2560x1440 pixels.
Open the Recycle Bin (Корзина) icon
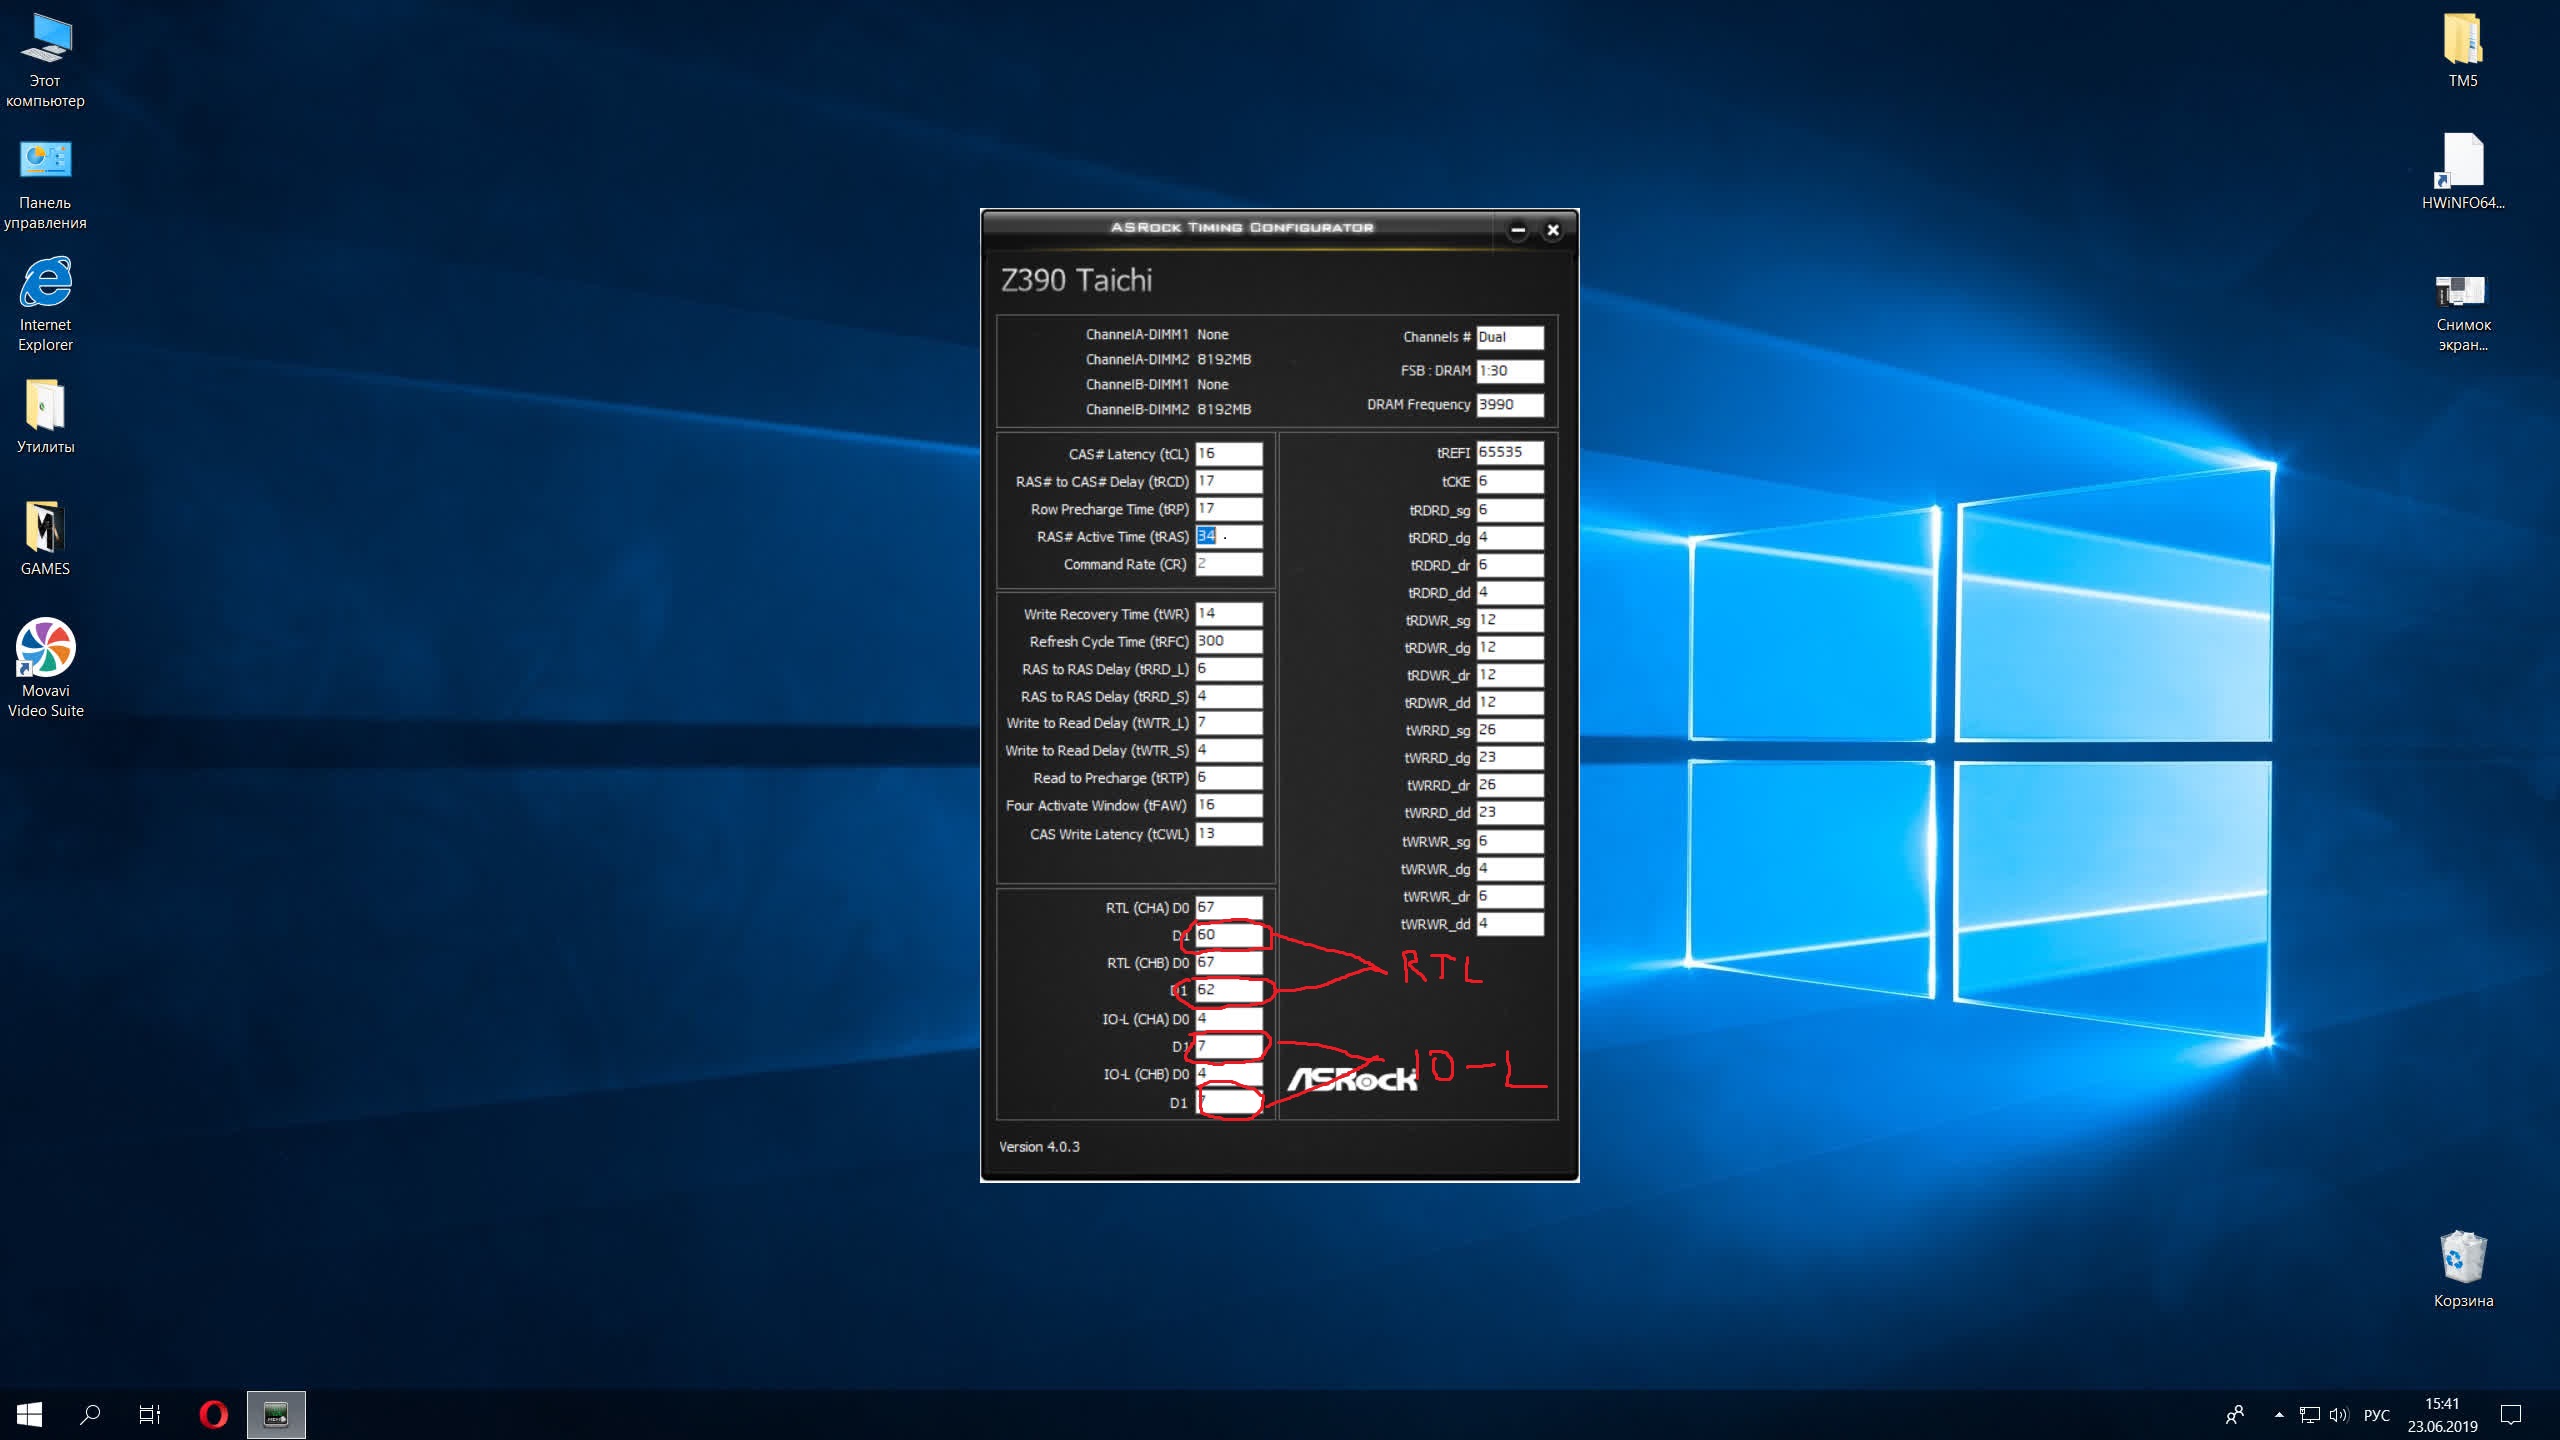2462,1257
